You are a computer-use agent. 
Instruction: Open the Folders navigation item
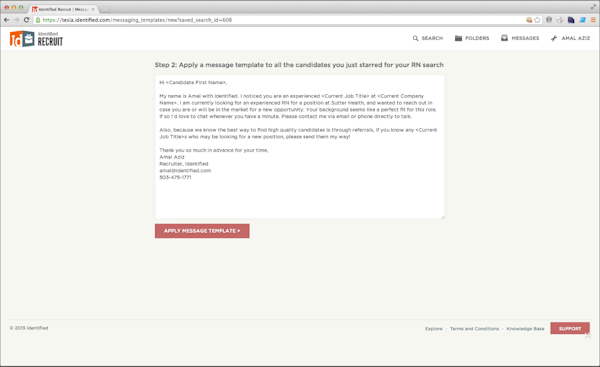tap(472, 38)
